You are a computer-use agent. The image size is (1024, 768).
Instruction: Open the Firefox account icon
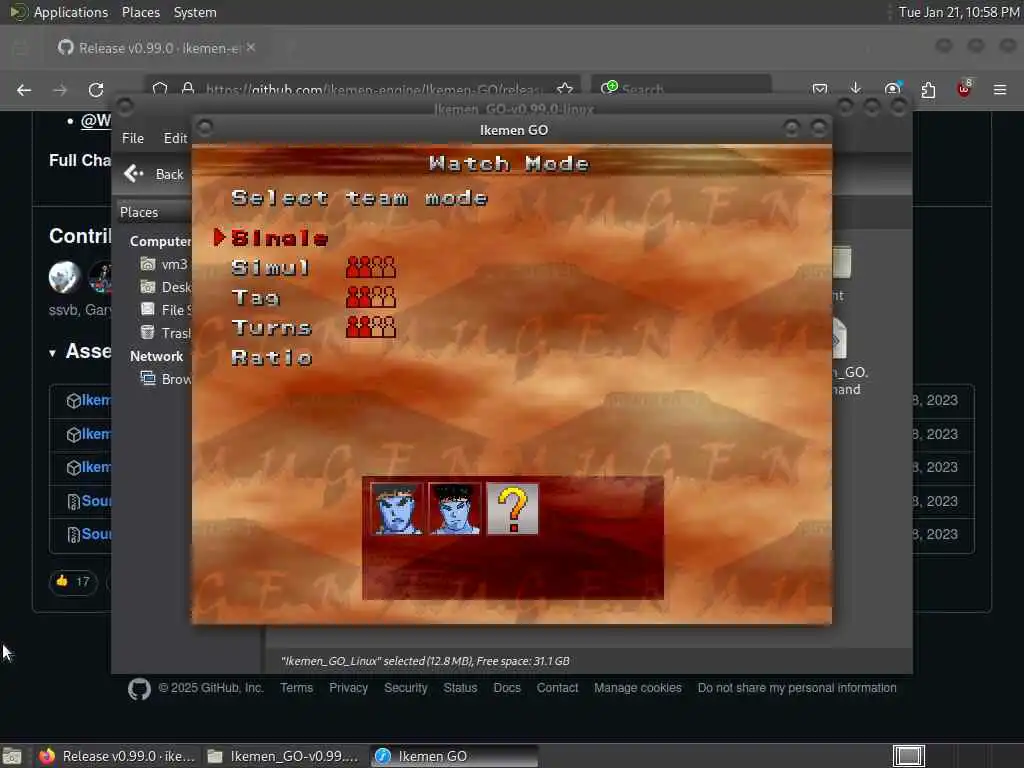893,89
